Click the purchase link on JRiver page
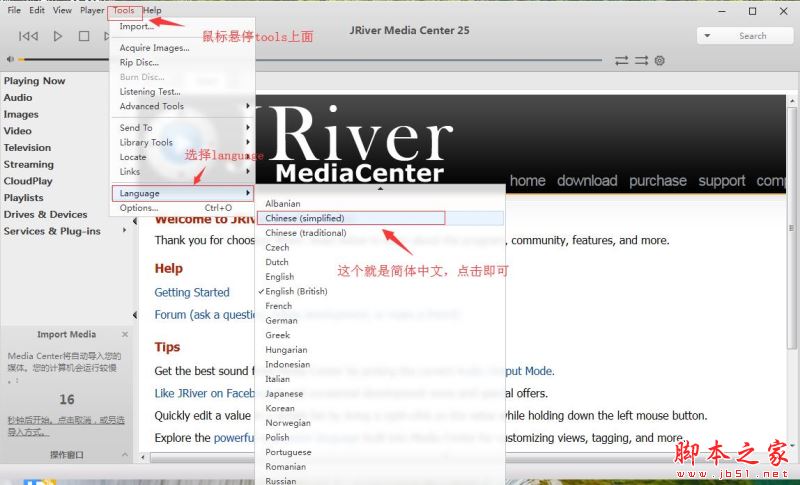800x485 pixels. click(x=658, y=181)
